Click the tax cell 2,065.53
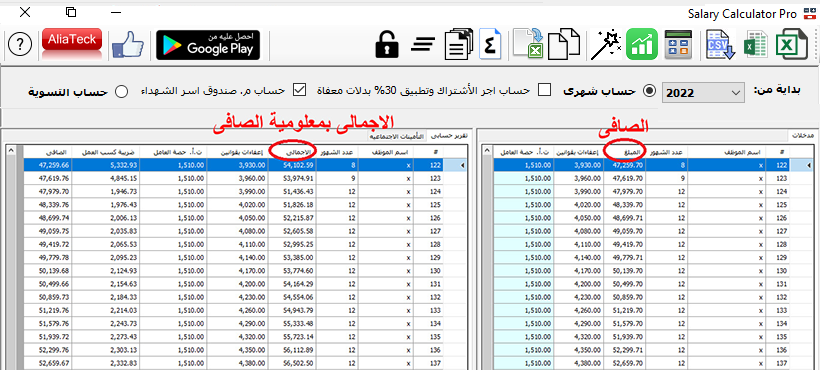This screenshot has height=370, width=820. [x=106, y=244]
